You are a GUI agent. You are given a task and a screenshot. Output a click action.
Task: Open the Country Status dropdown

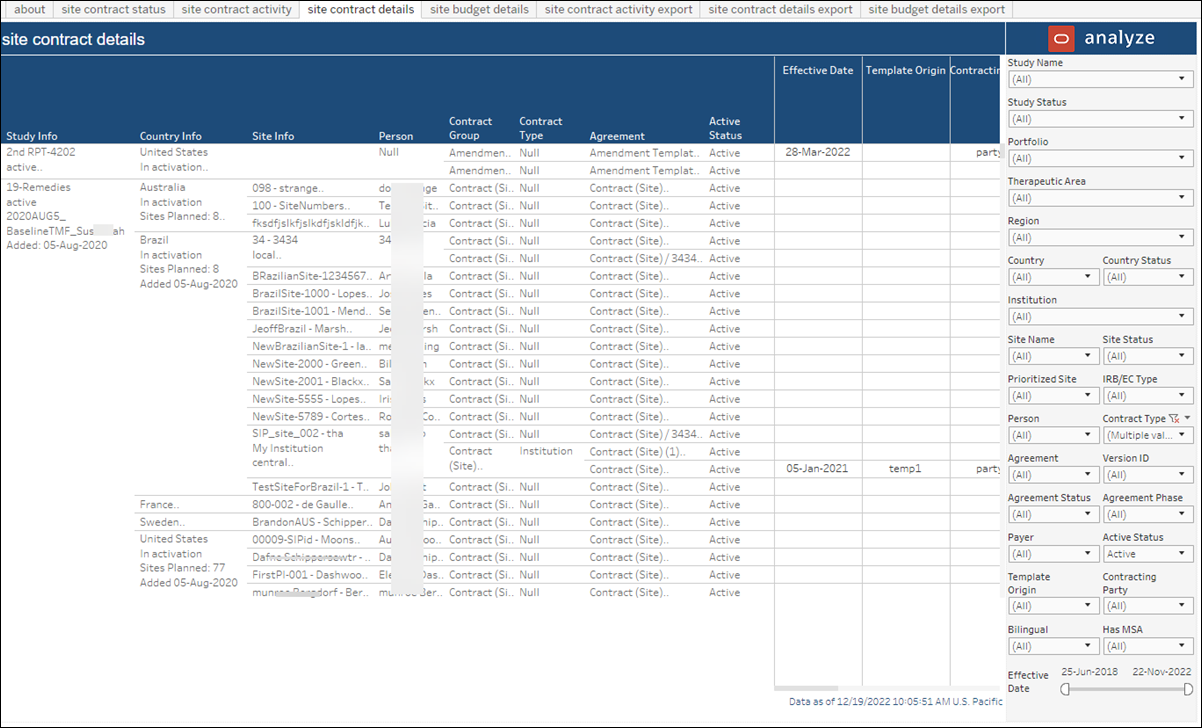click(x=1148, y=277)
